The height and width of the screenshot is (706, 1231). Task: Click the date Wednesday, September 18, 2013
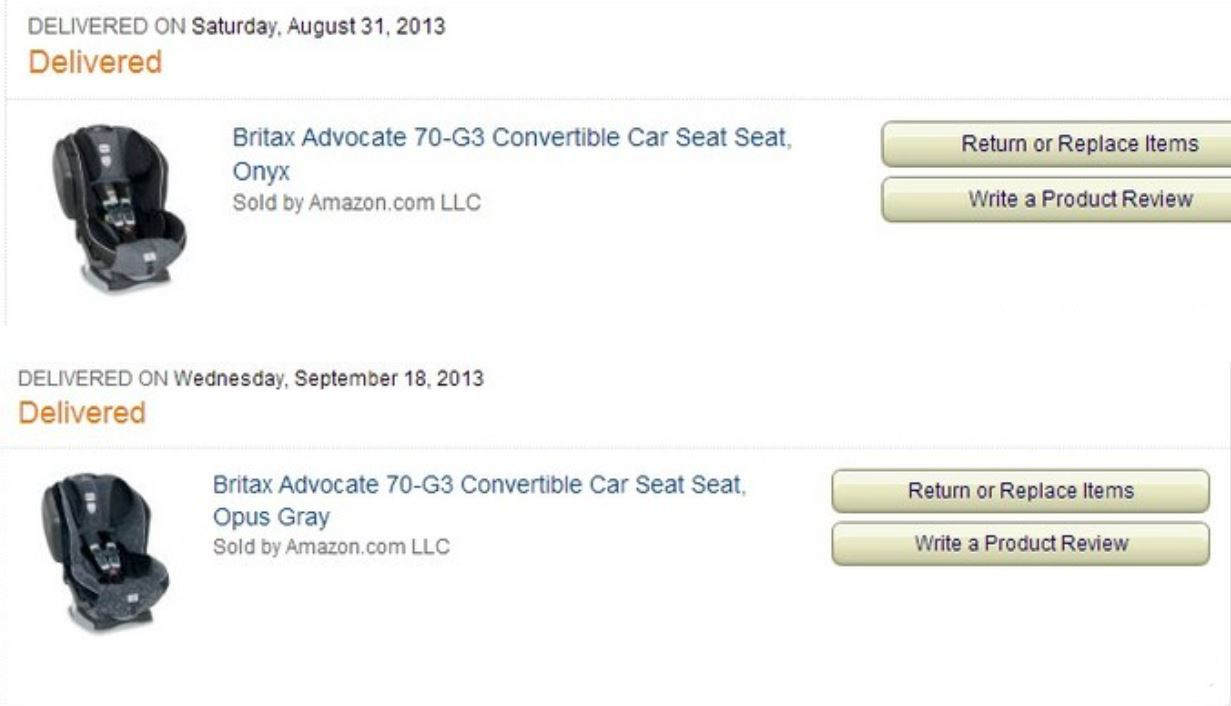point(329,380)
